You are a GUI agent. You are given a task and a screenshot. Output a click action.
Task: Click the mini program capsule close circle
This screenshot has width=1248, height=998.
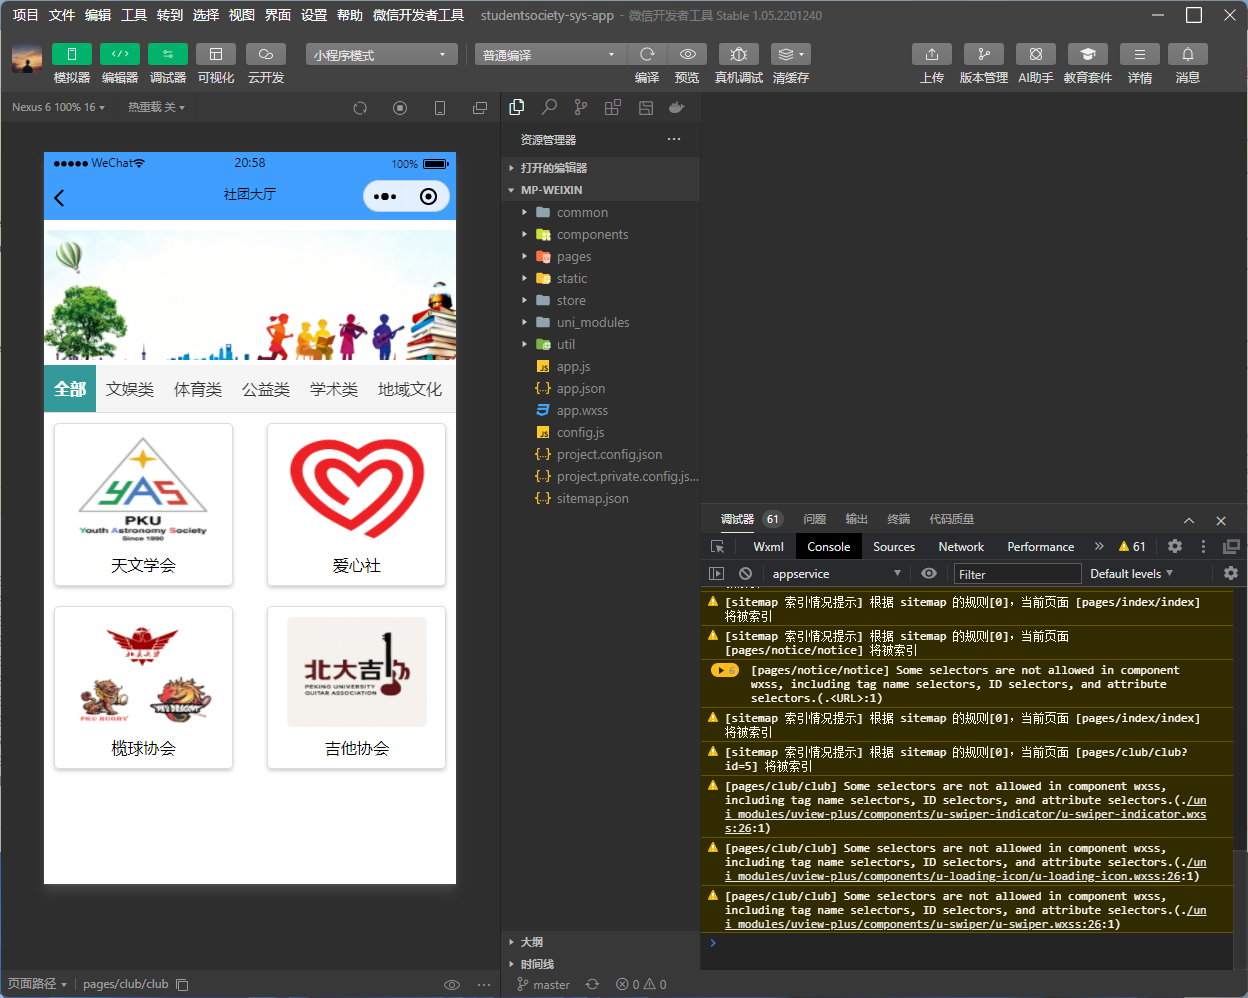pos(428,196)
